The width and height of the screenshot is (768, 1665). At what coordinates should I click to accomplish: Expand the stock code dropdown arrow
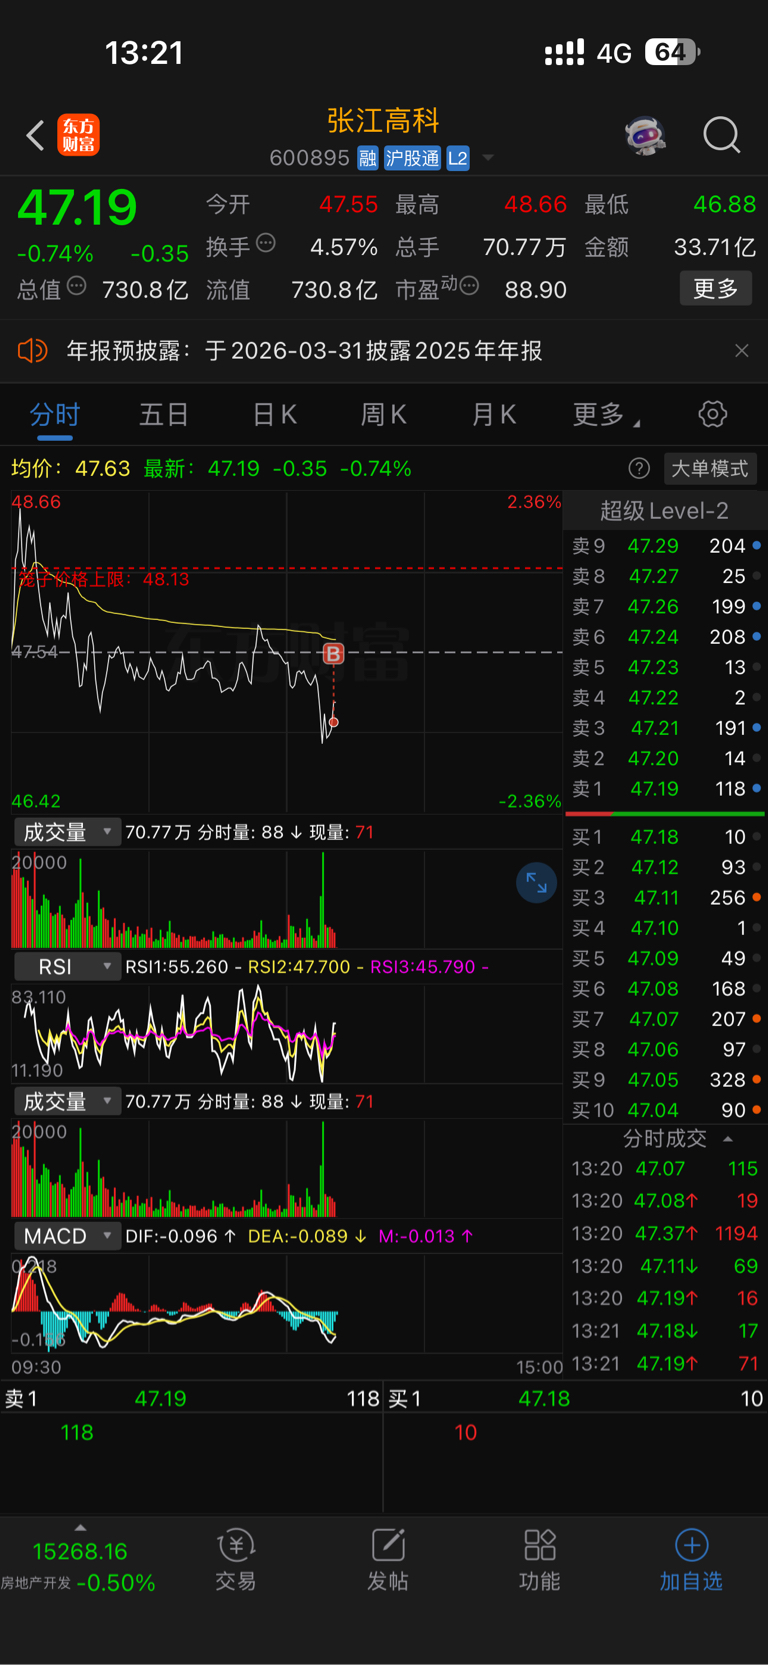(488, 158)
